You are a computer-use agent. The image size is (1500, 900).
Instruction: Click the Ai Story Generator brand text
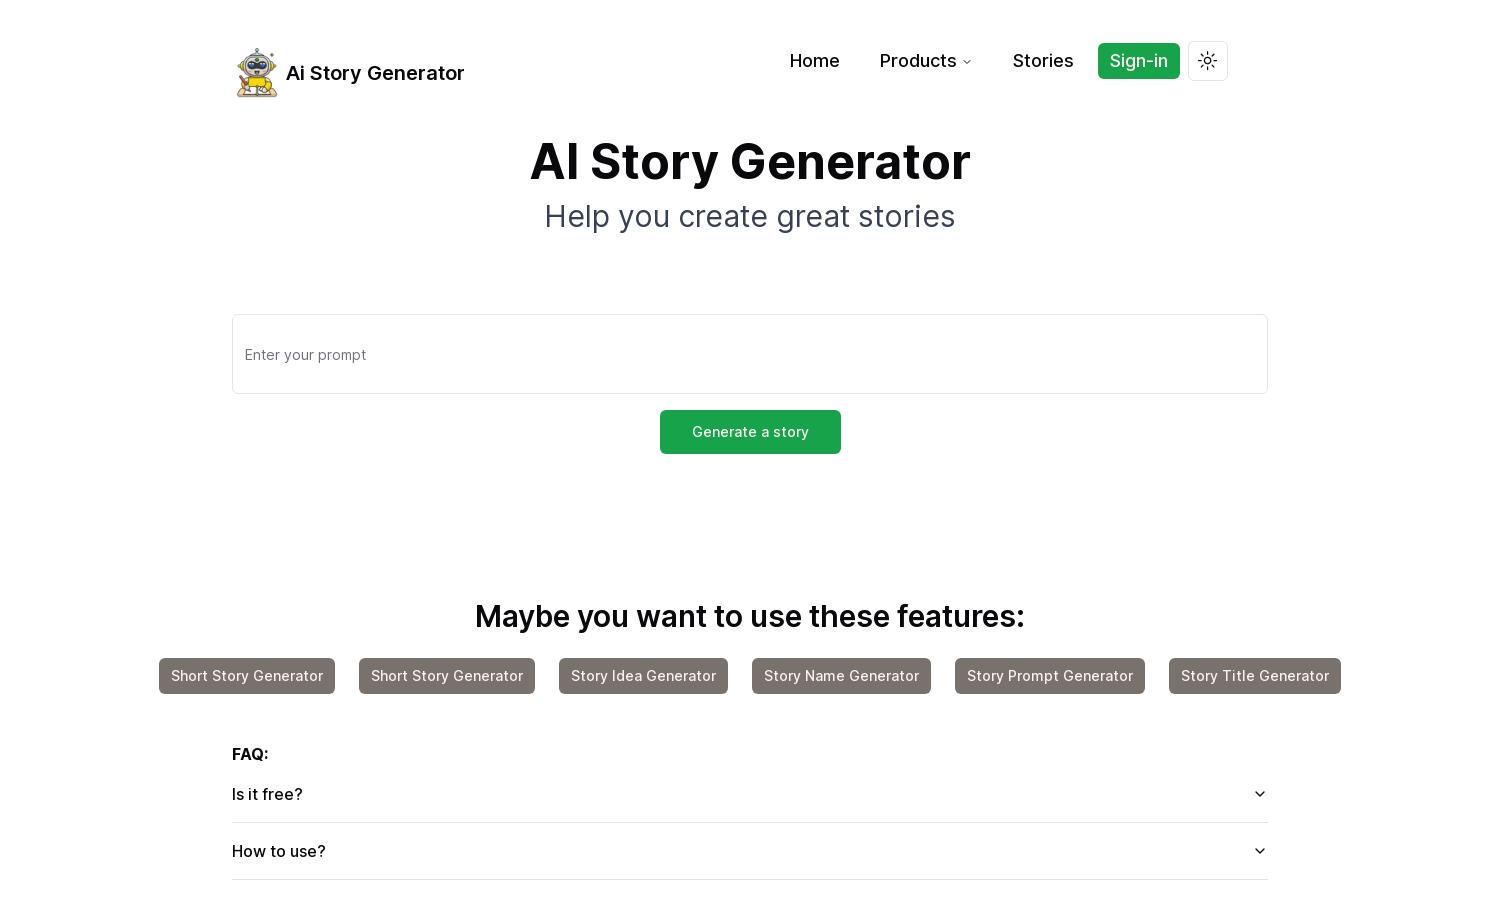[375, 73]
